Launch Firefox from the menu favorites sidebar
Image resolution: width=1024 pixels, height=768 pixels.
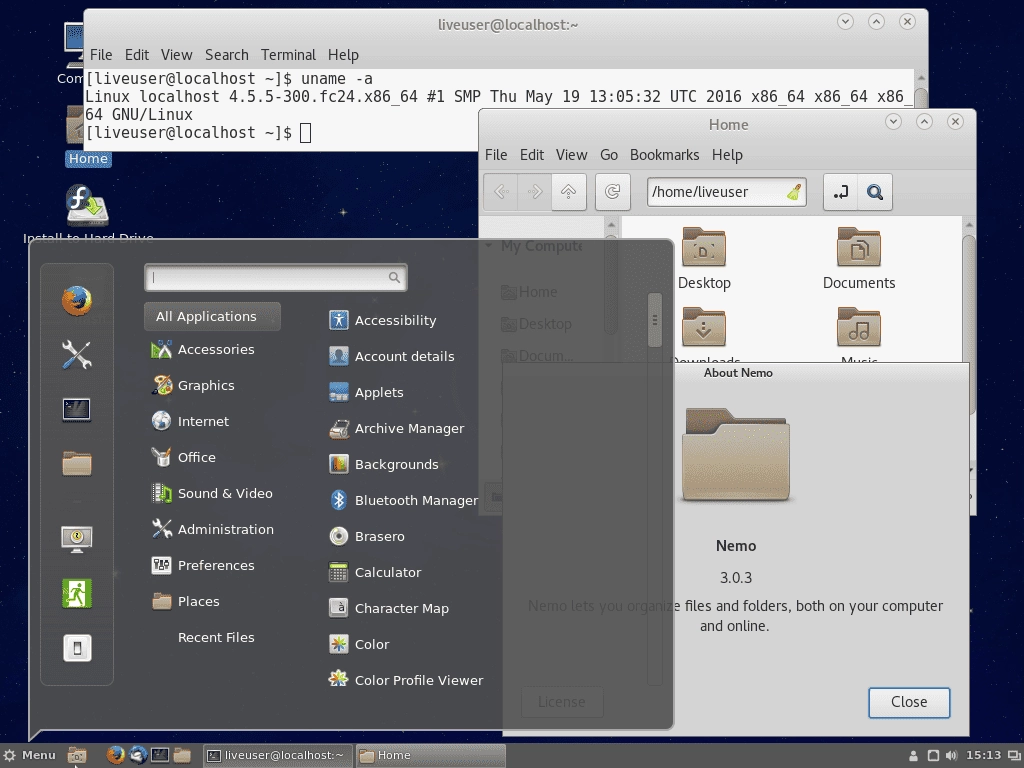76,301
